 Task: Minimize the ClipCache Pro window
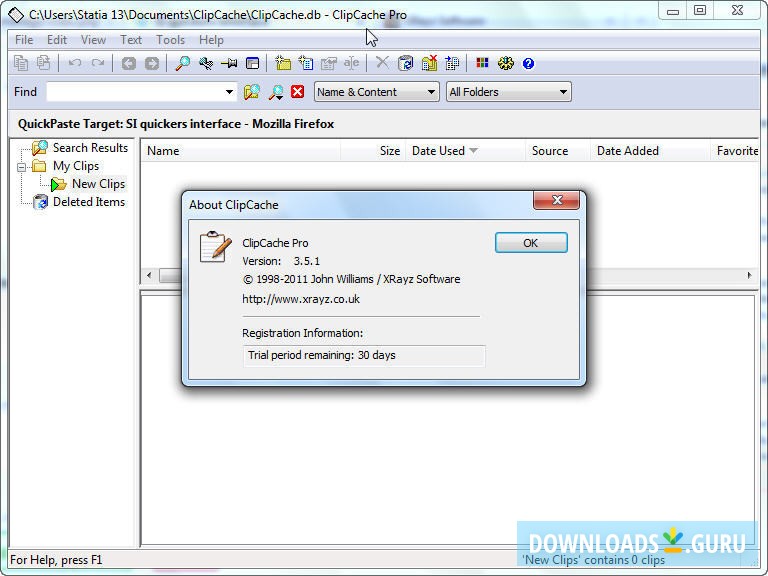point(673,10)
